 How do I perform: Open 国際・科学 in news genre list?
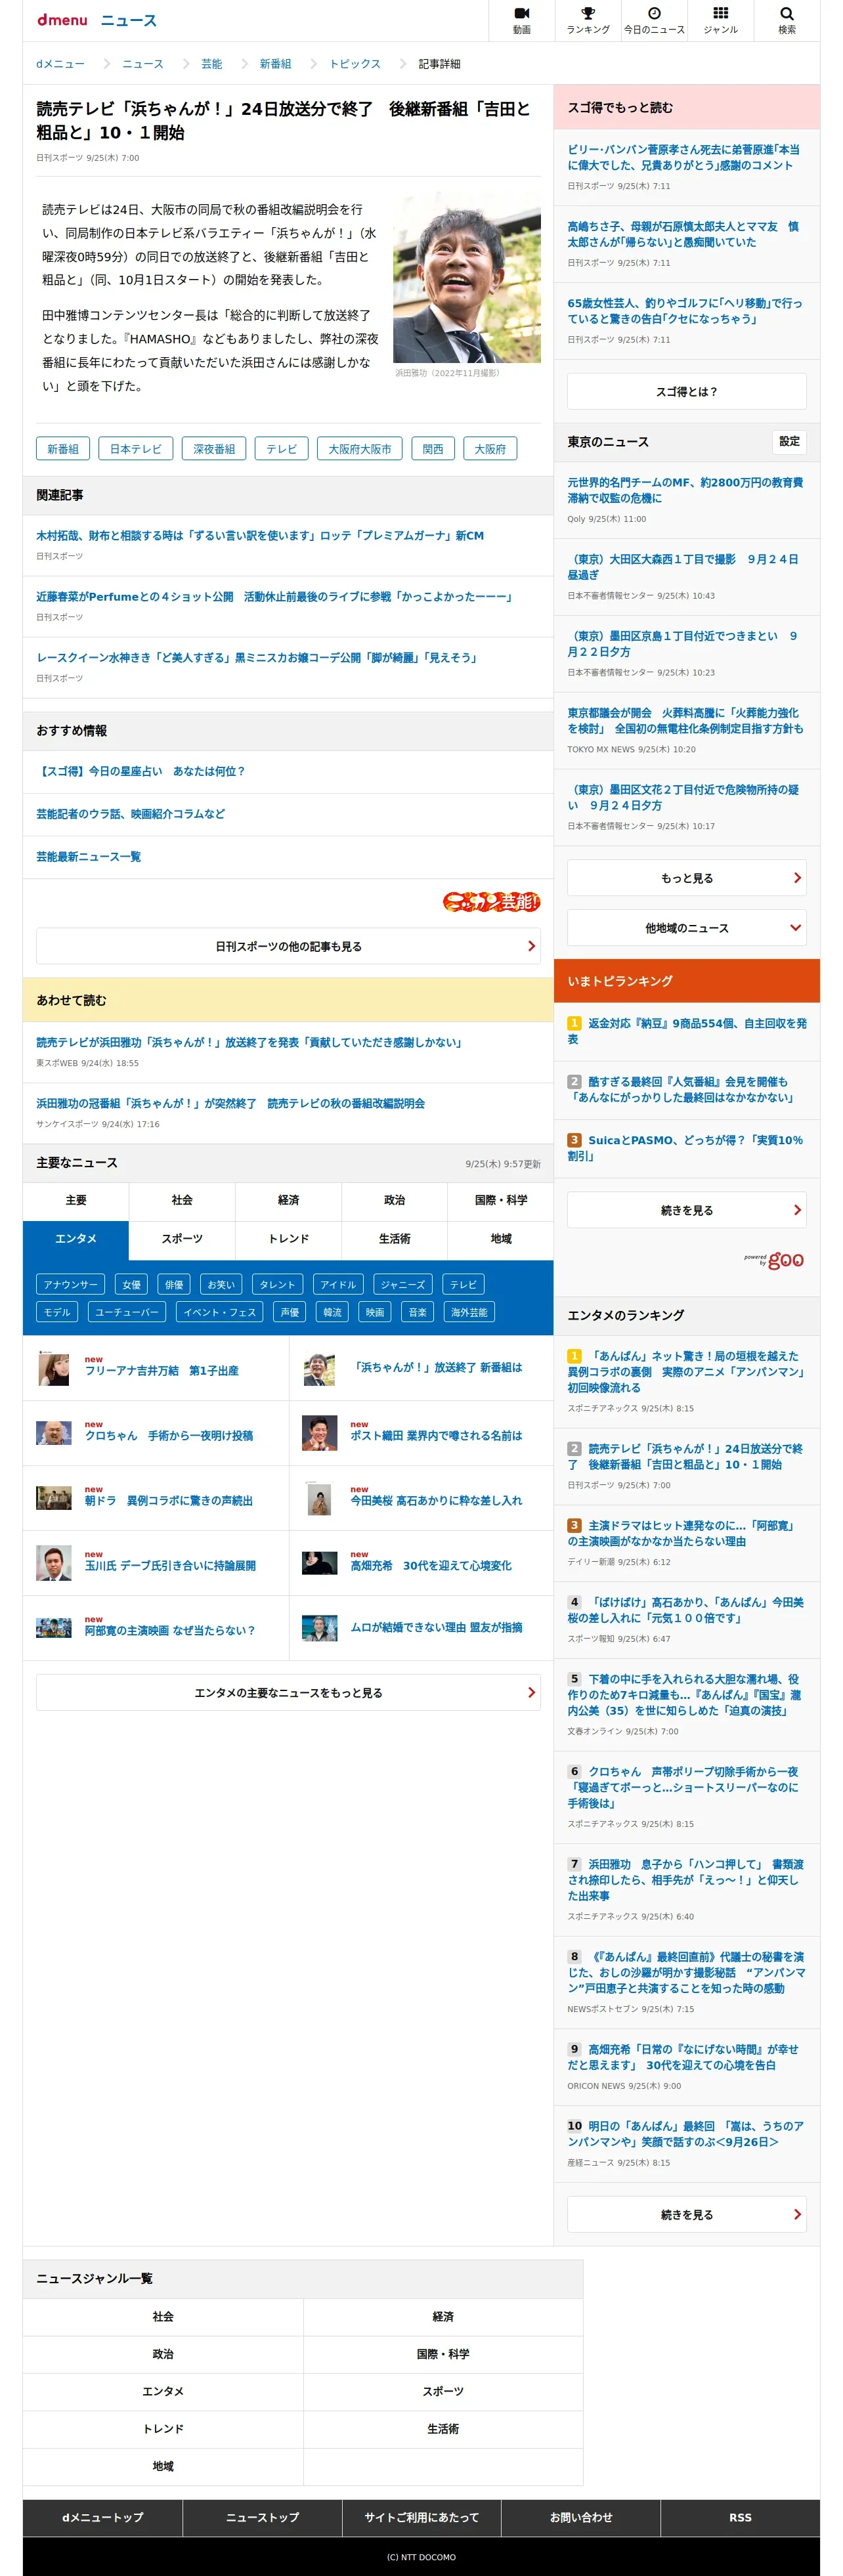(x=443, y=2354)
